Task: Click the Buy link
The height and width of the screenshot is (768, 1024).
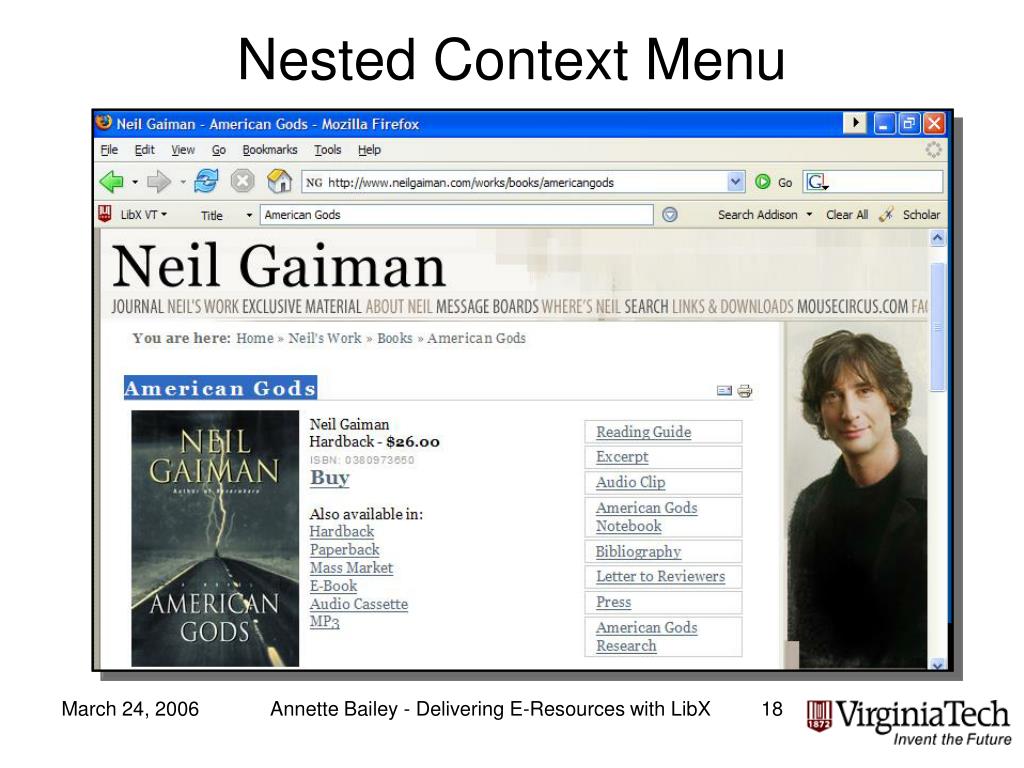Action: point(330,478)
